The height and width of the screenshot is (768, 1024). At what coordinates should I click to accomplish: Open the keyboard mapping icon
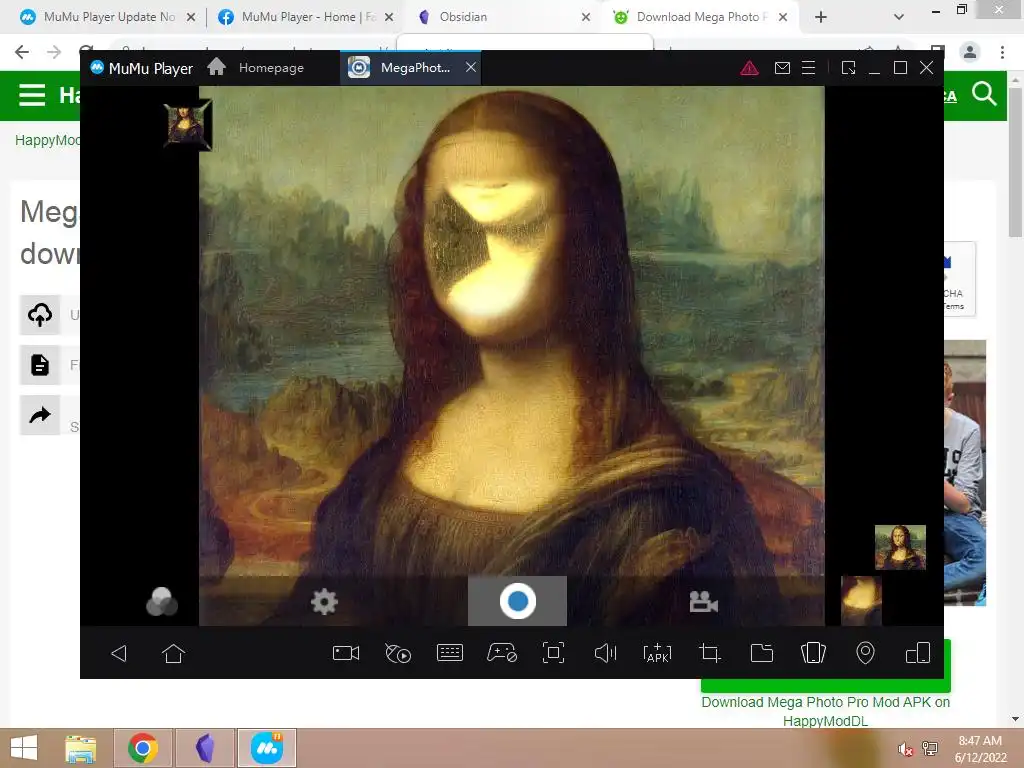(449, 653)
